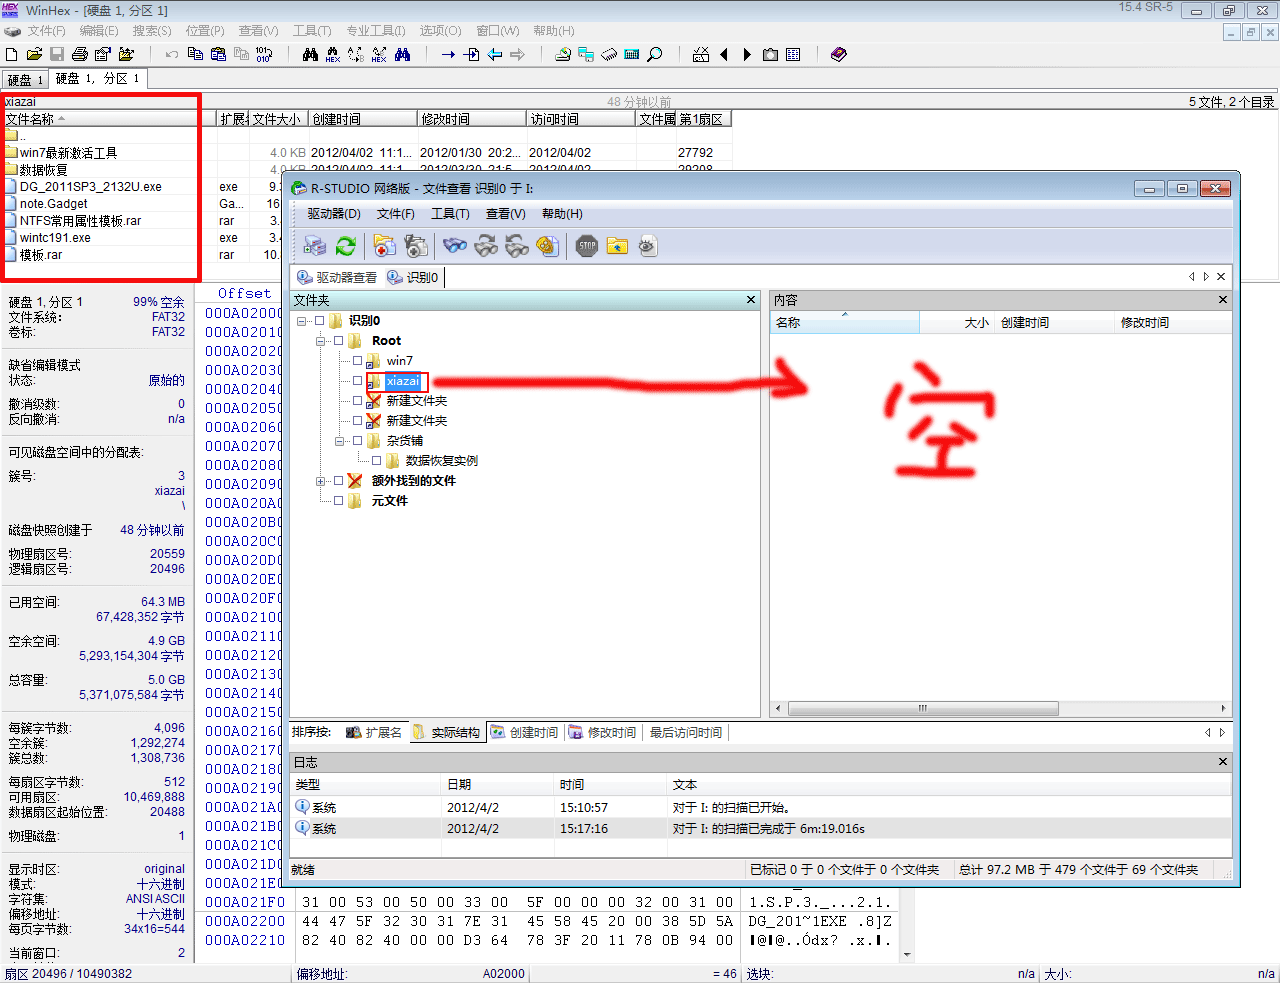The height and width of the screenshot is (983, 1280).
Task: Click the Find Next binoculars icon in R-Studio
Action: click(x=486, y=246)
